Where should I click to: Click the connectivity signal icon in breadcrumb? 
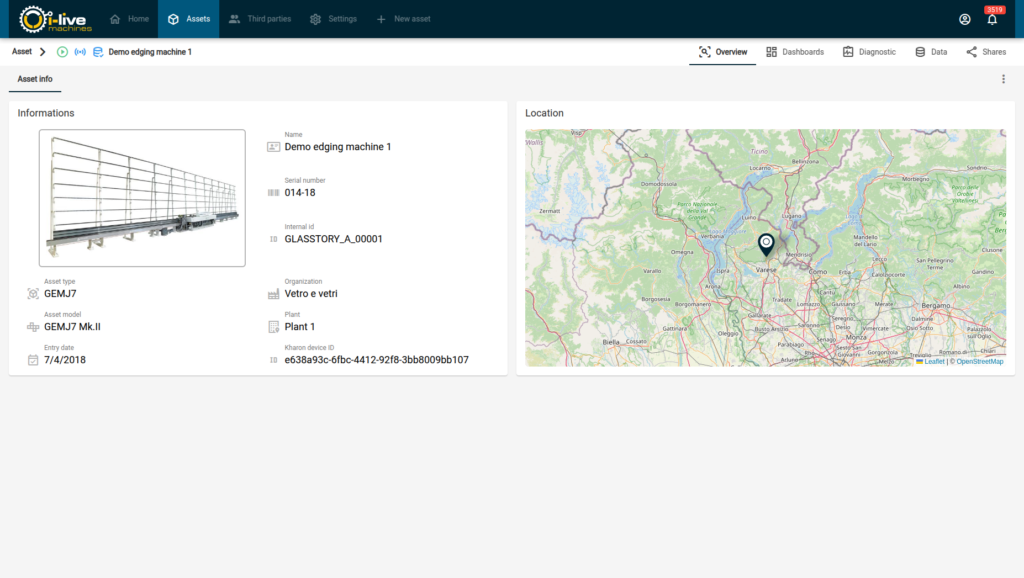80,52
